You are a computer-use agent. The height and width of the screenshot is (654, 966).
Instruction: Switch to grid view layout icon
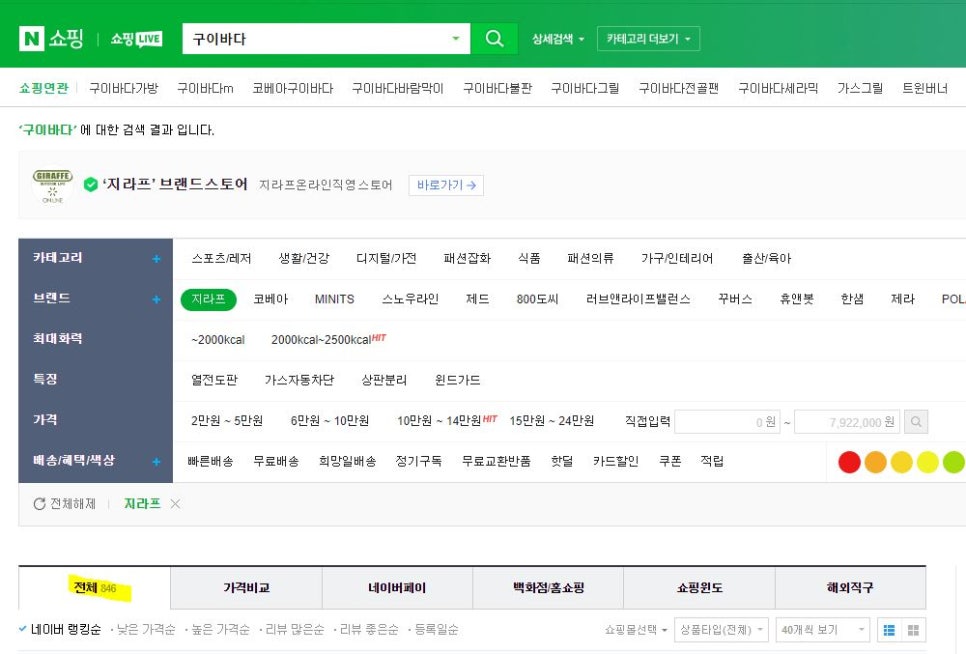pos(914,630)
